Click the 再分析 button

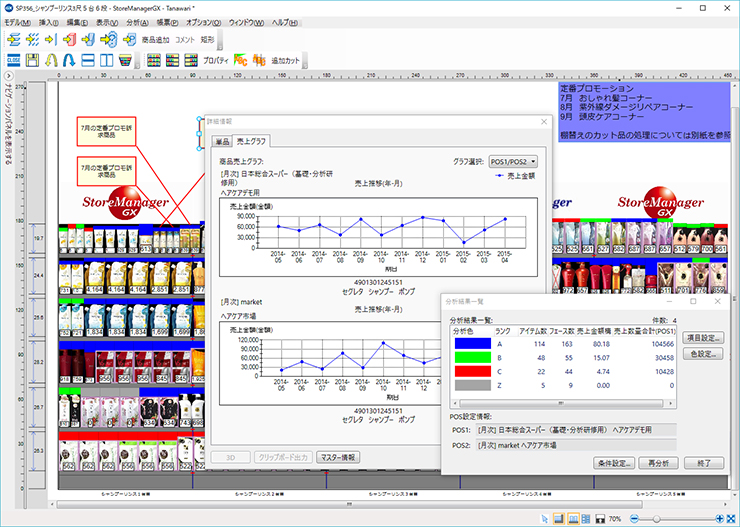click(658, 463)
